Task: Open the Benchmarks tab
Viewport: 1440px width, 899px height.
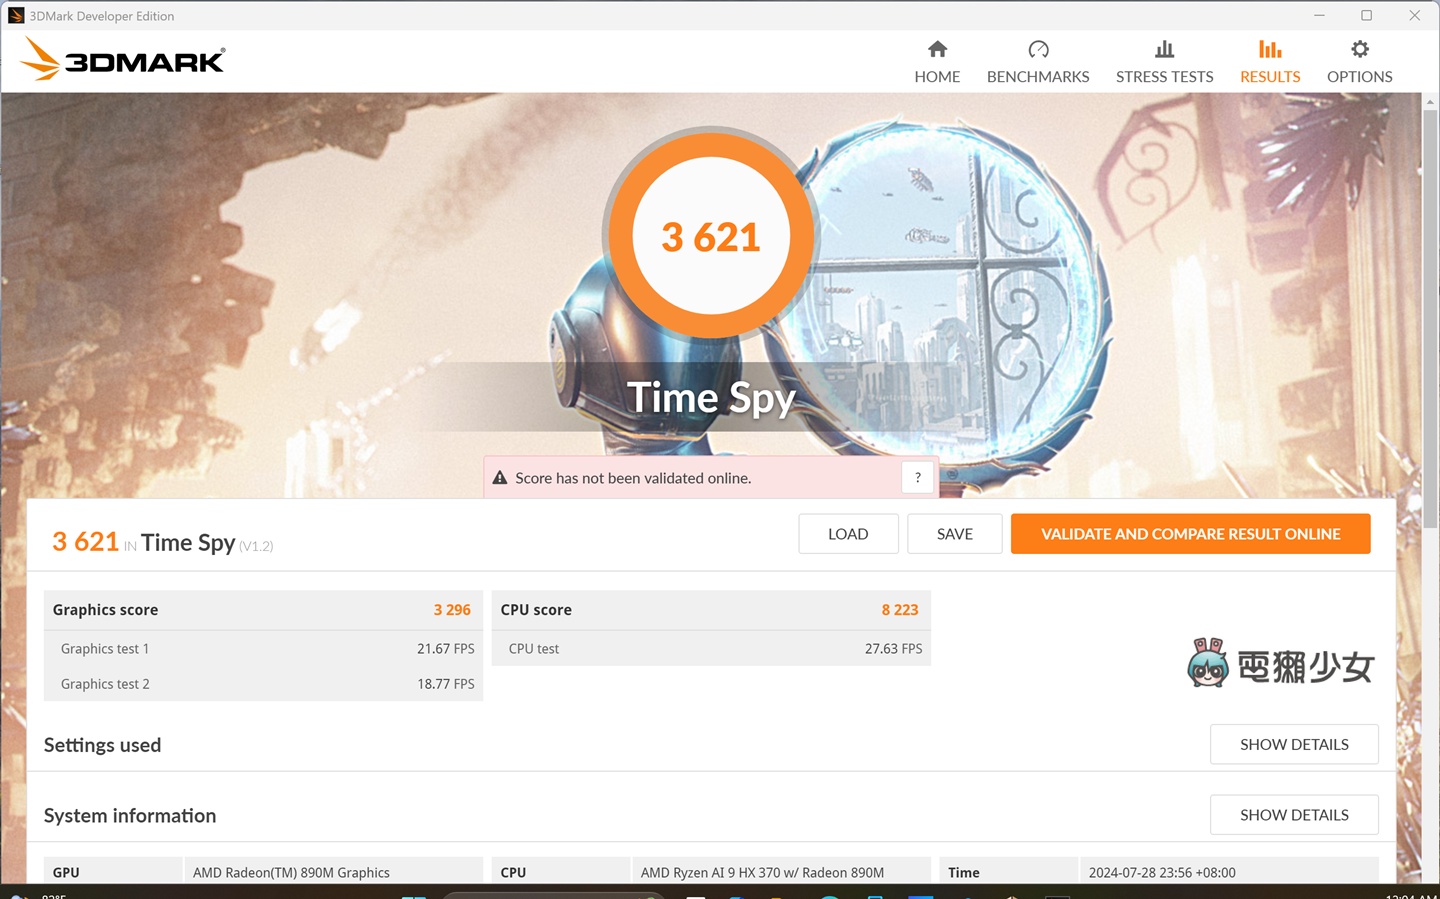Action: click(1038, 62)
